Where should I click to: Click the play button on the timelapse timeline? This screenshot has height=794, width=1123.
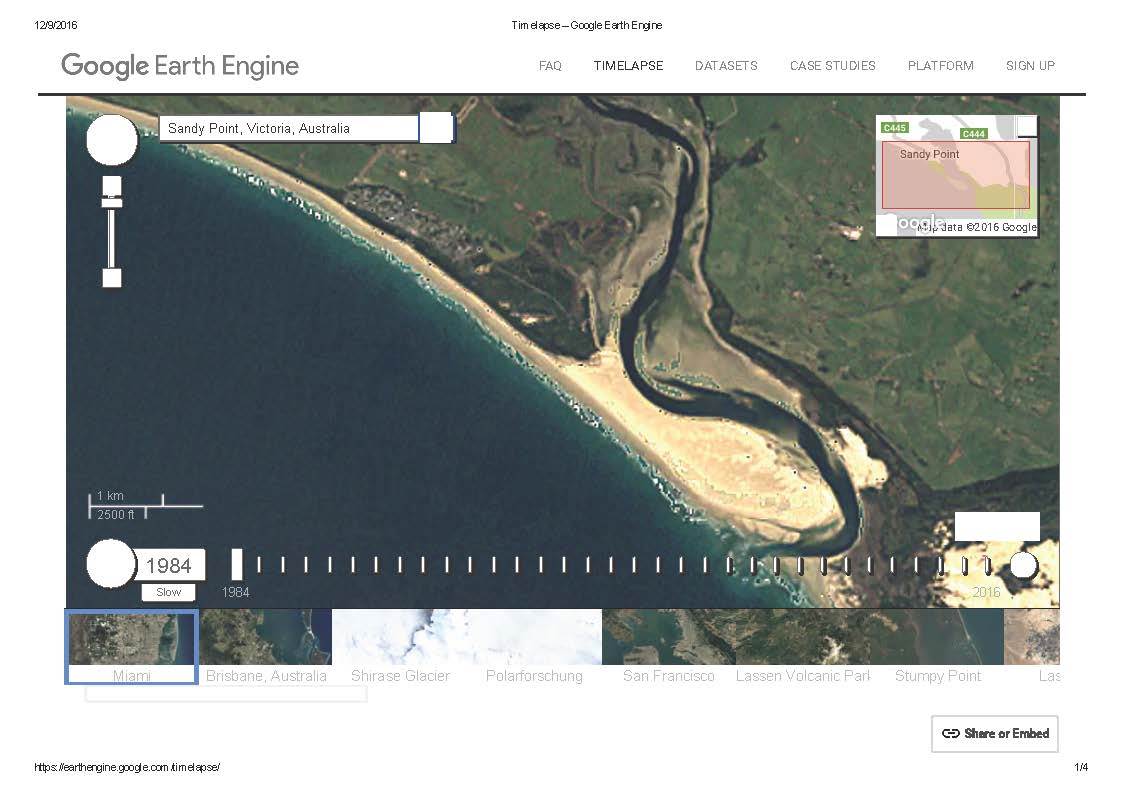coord(111,564)
